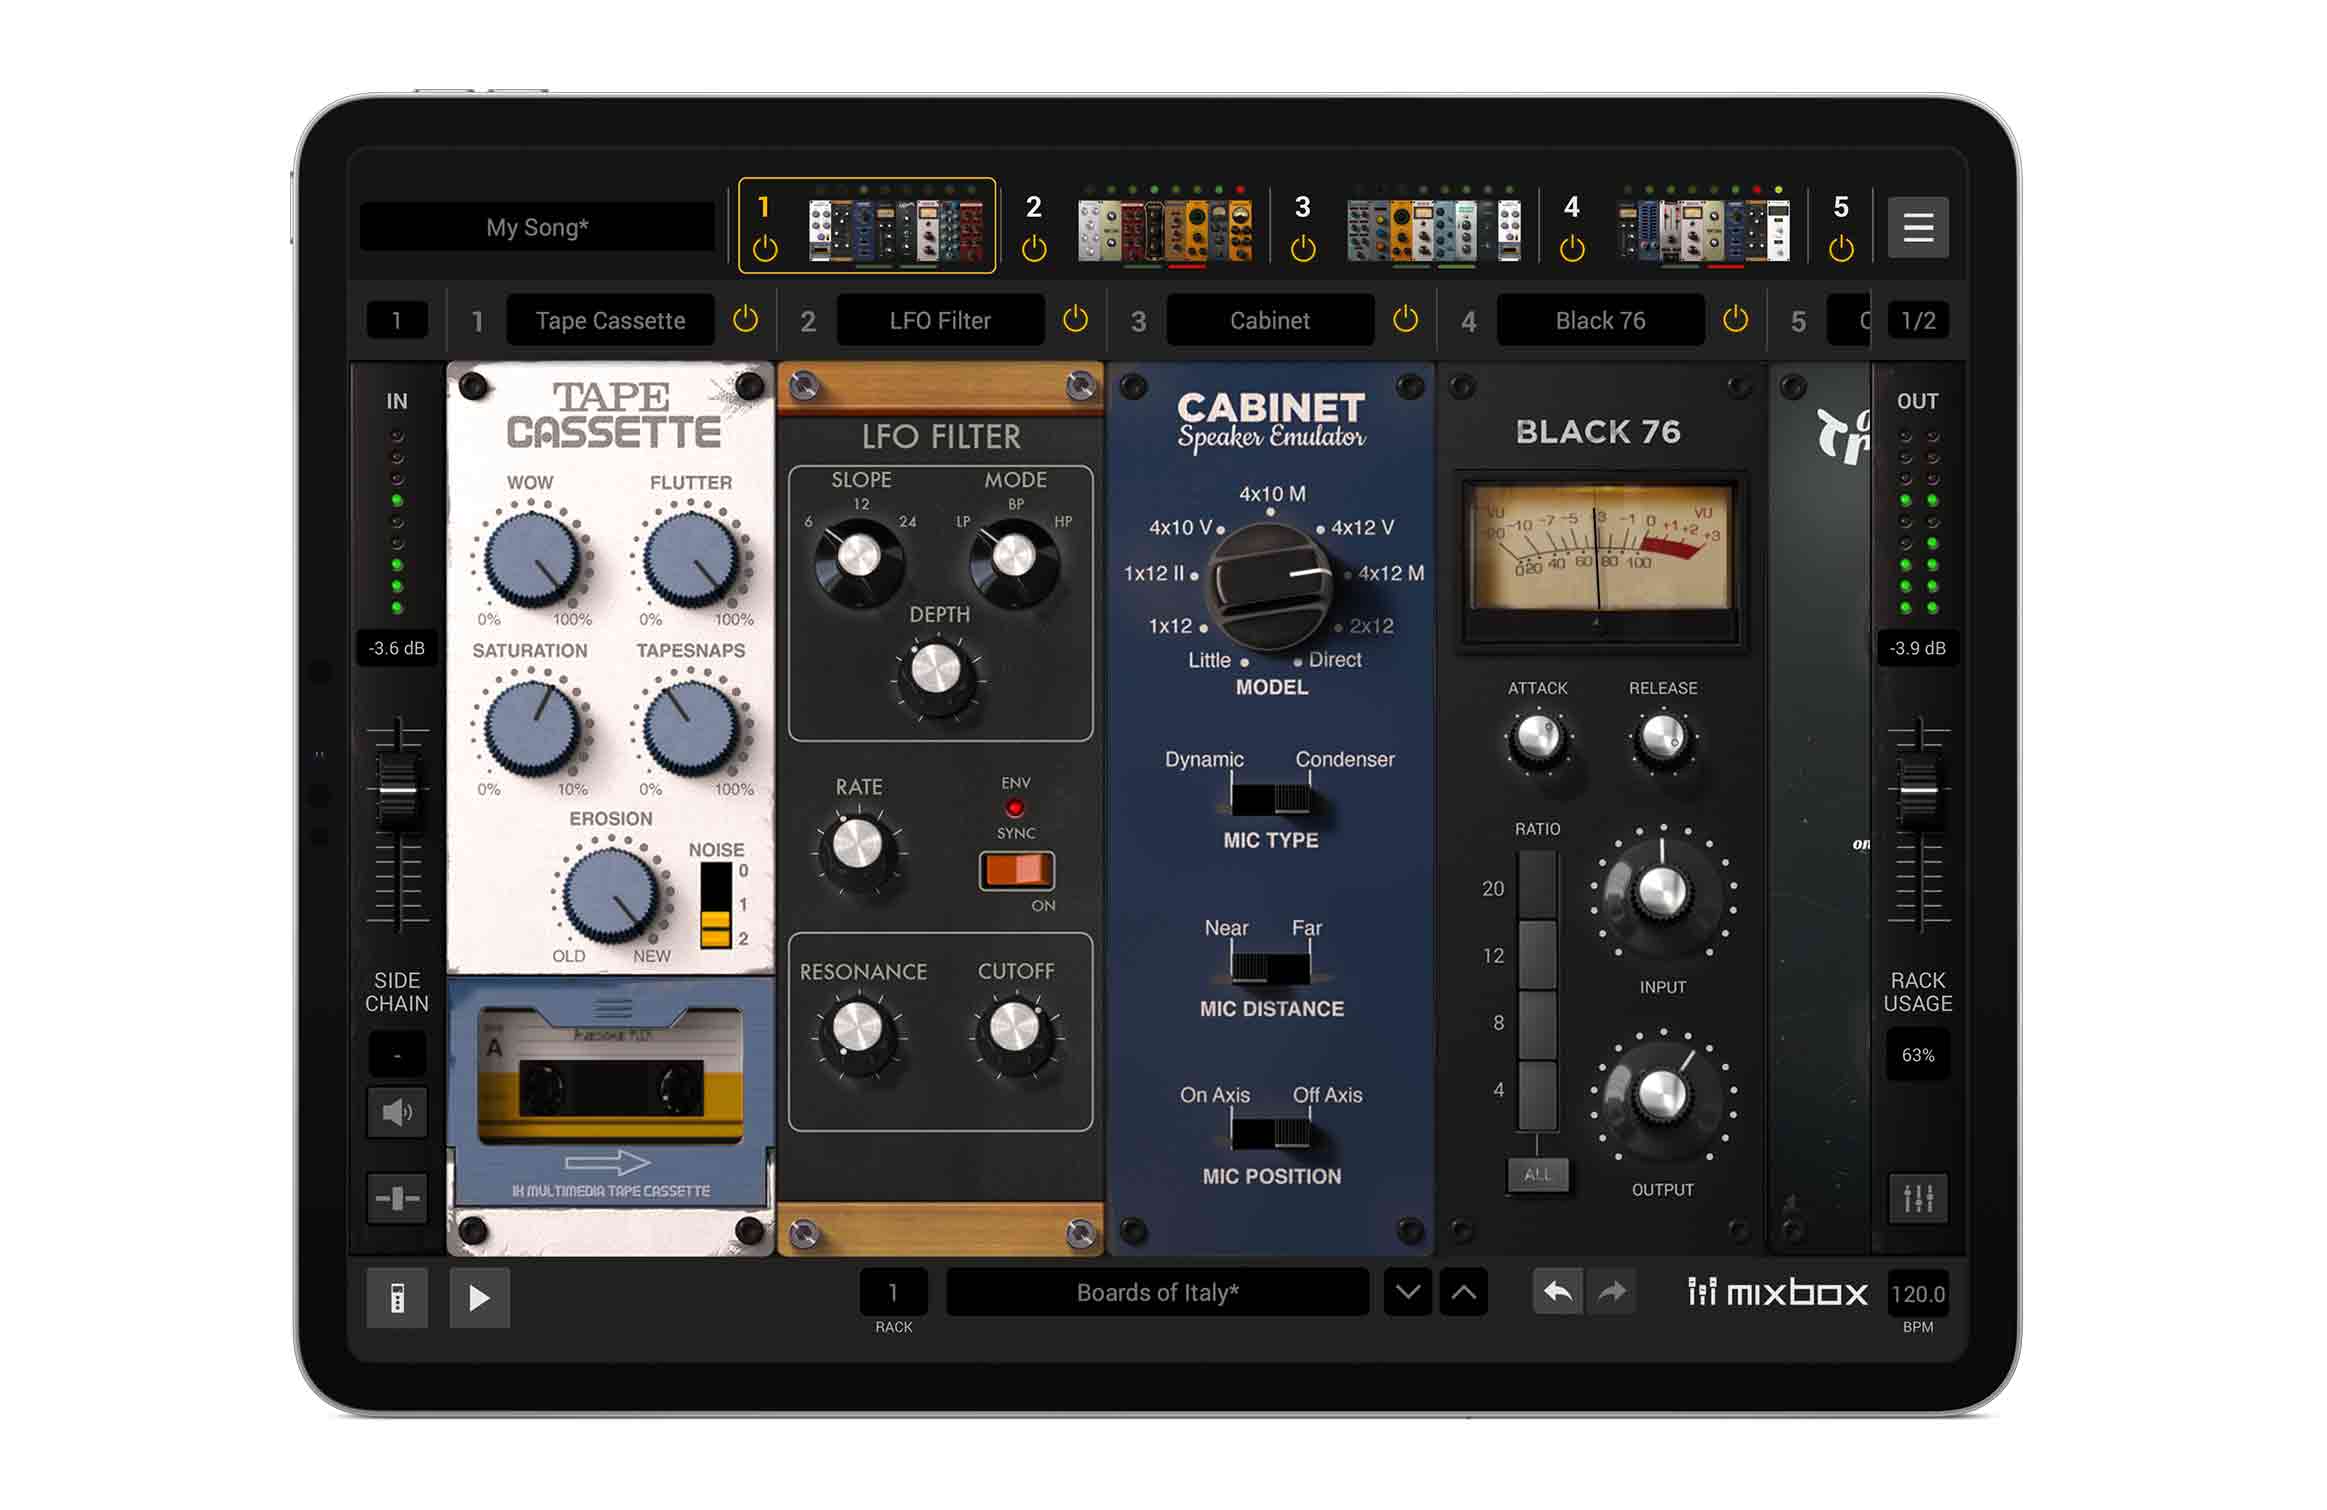Click the EROSION knob
The image size is (2327, 1510).
(610, 895)
